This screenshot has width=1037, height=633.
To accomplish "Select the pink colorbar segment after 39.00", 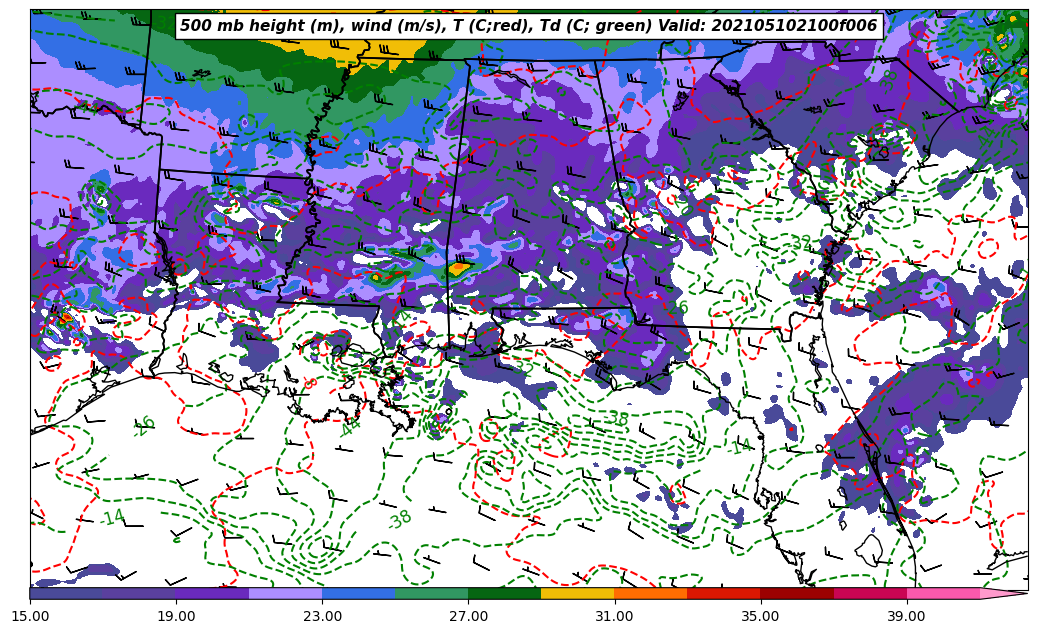I will [943, 593].
